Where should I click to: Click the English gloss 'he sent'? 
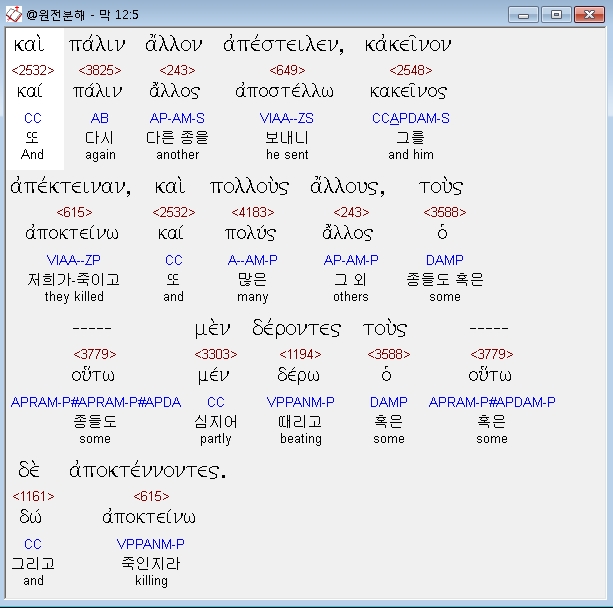[x=287, y=155]
